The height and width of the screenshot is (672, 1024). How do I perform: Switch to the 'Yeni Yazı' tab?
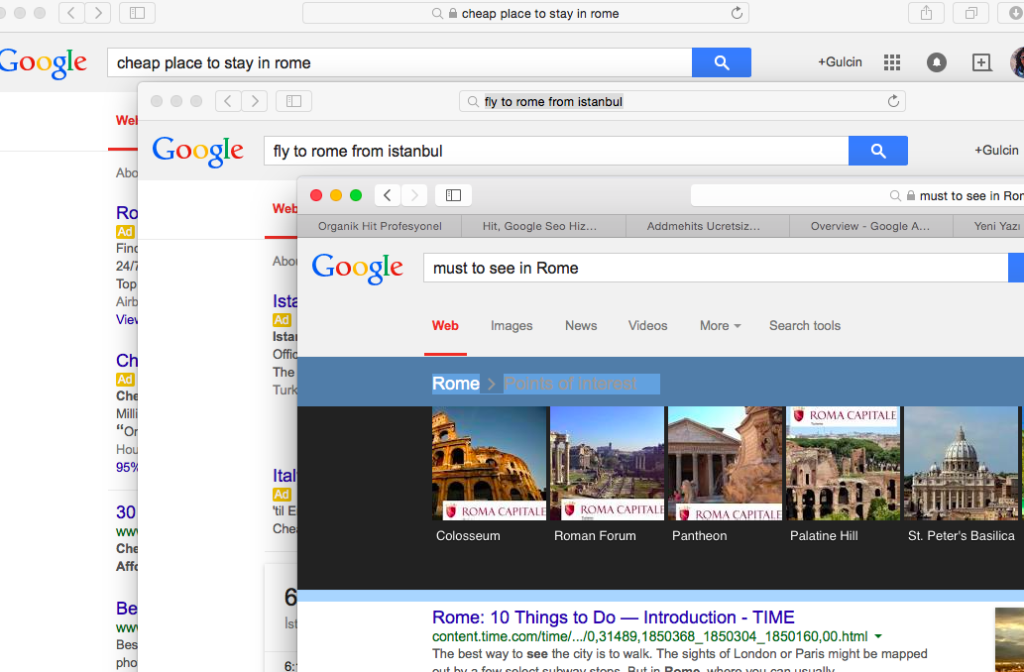pyautogui.click(x=989, y=226)
